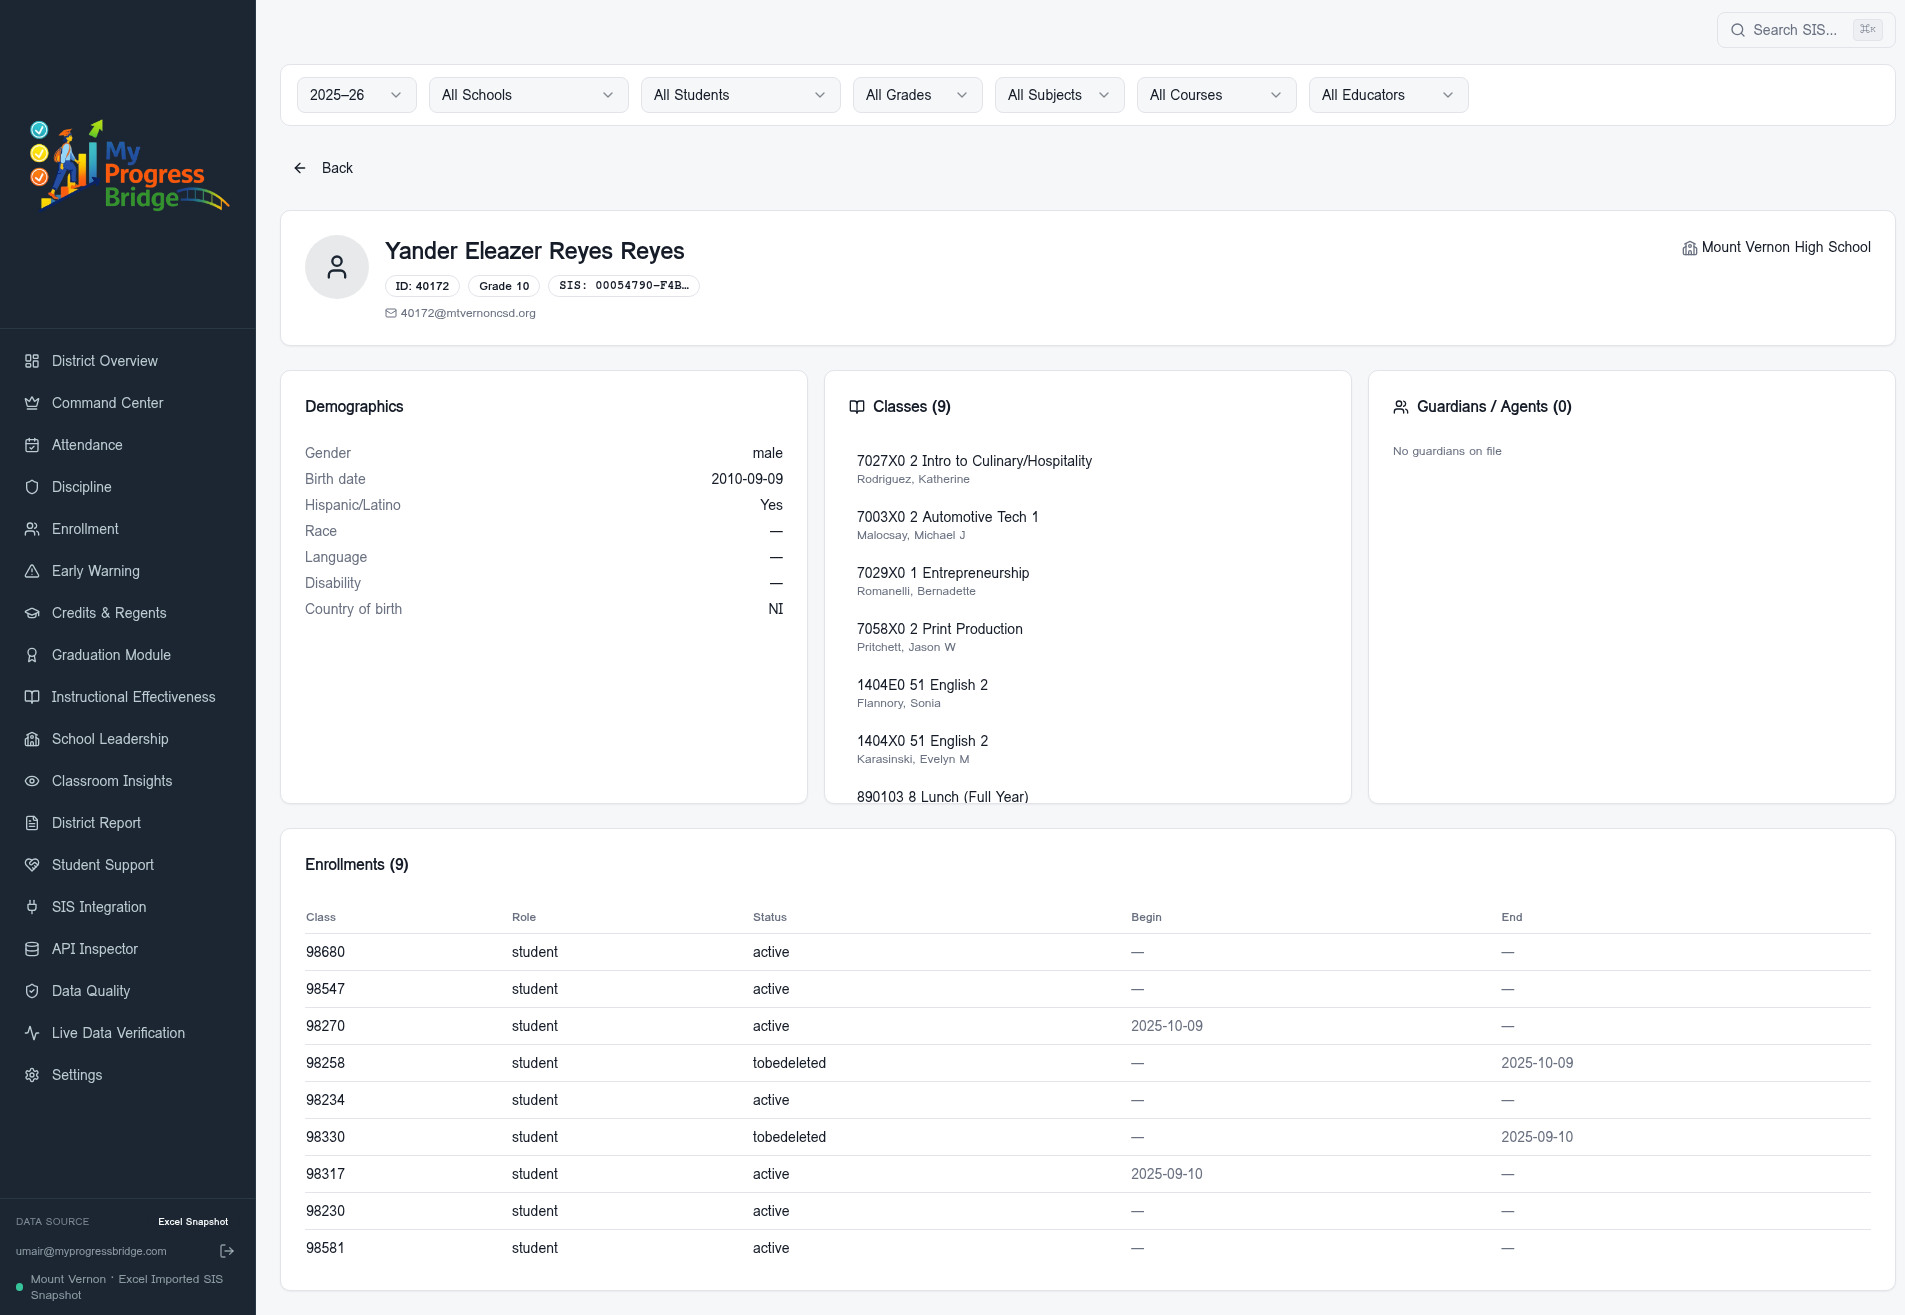Click begin date 2025-10-09 for 98270
Viewport: 1905px width, 1315px height.
coord(1167,1026)
